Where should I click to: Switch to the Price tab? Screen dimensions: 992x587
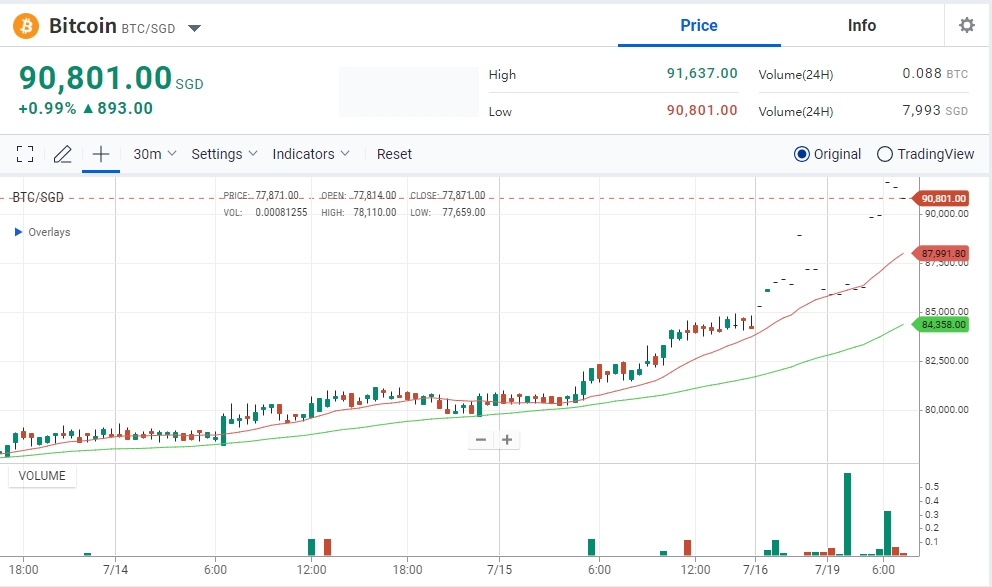click(x=698, y=26)
